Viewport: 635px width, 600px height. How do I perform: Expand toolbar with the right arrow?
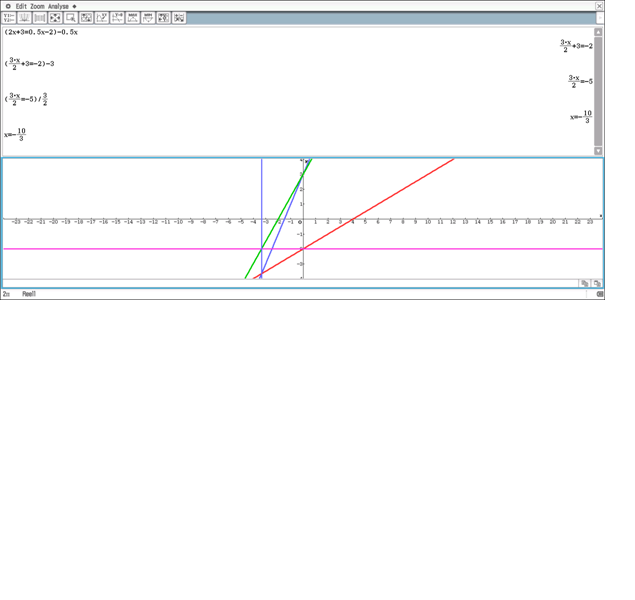[600, 18]
